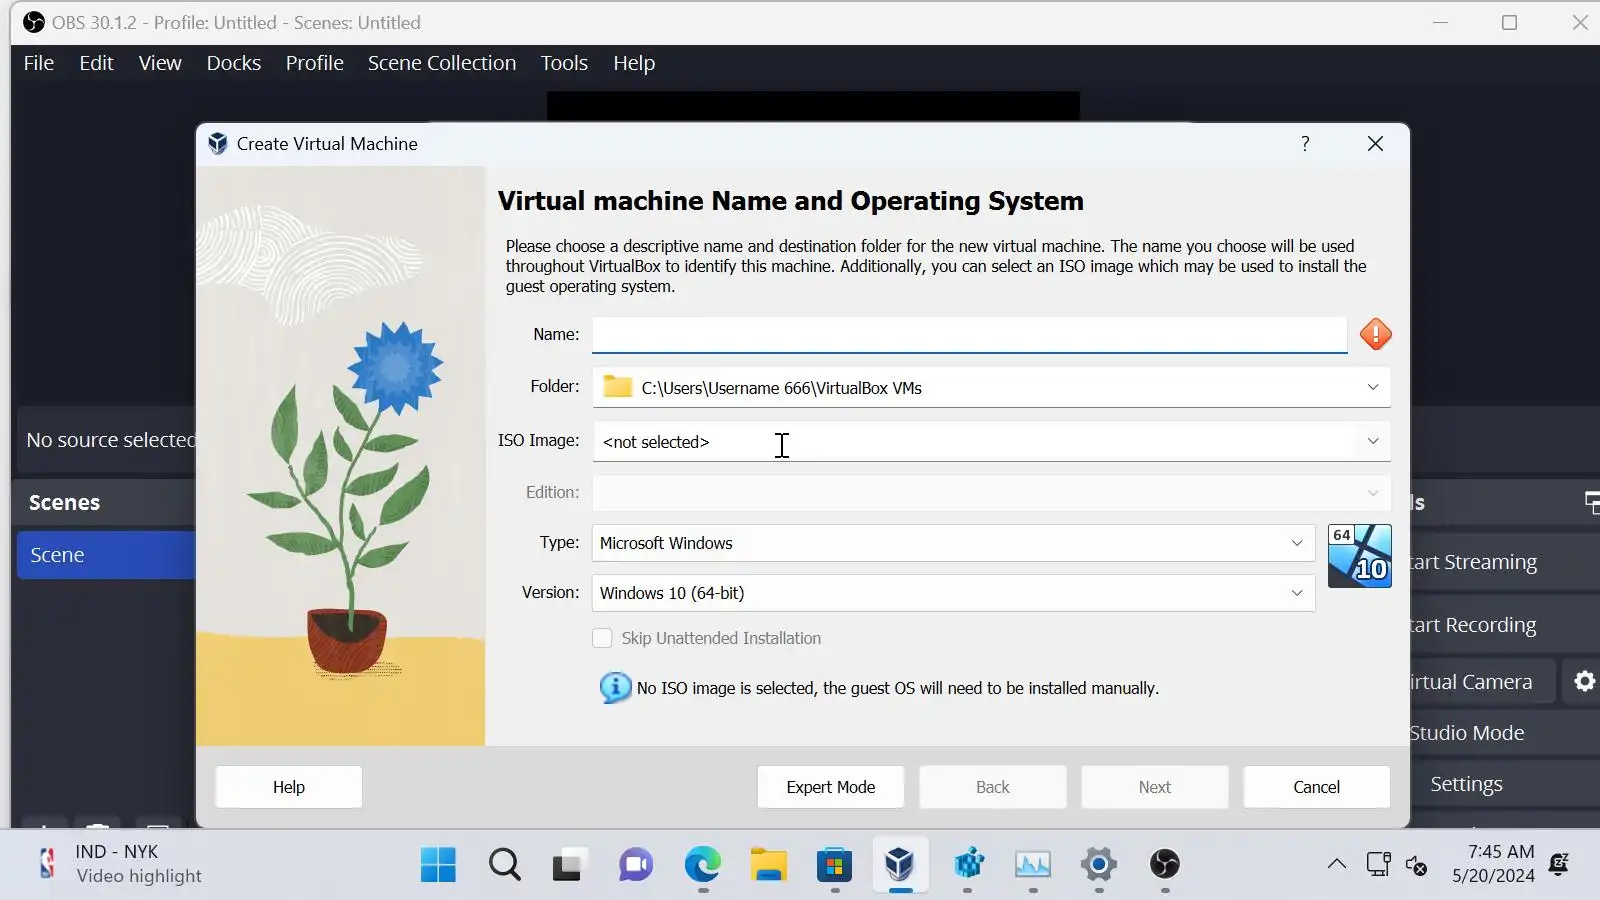Toggle Skip Unattended Installation checkbox
The image size is (1600, 900).
pos(602,638)
